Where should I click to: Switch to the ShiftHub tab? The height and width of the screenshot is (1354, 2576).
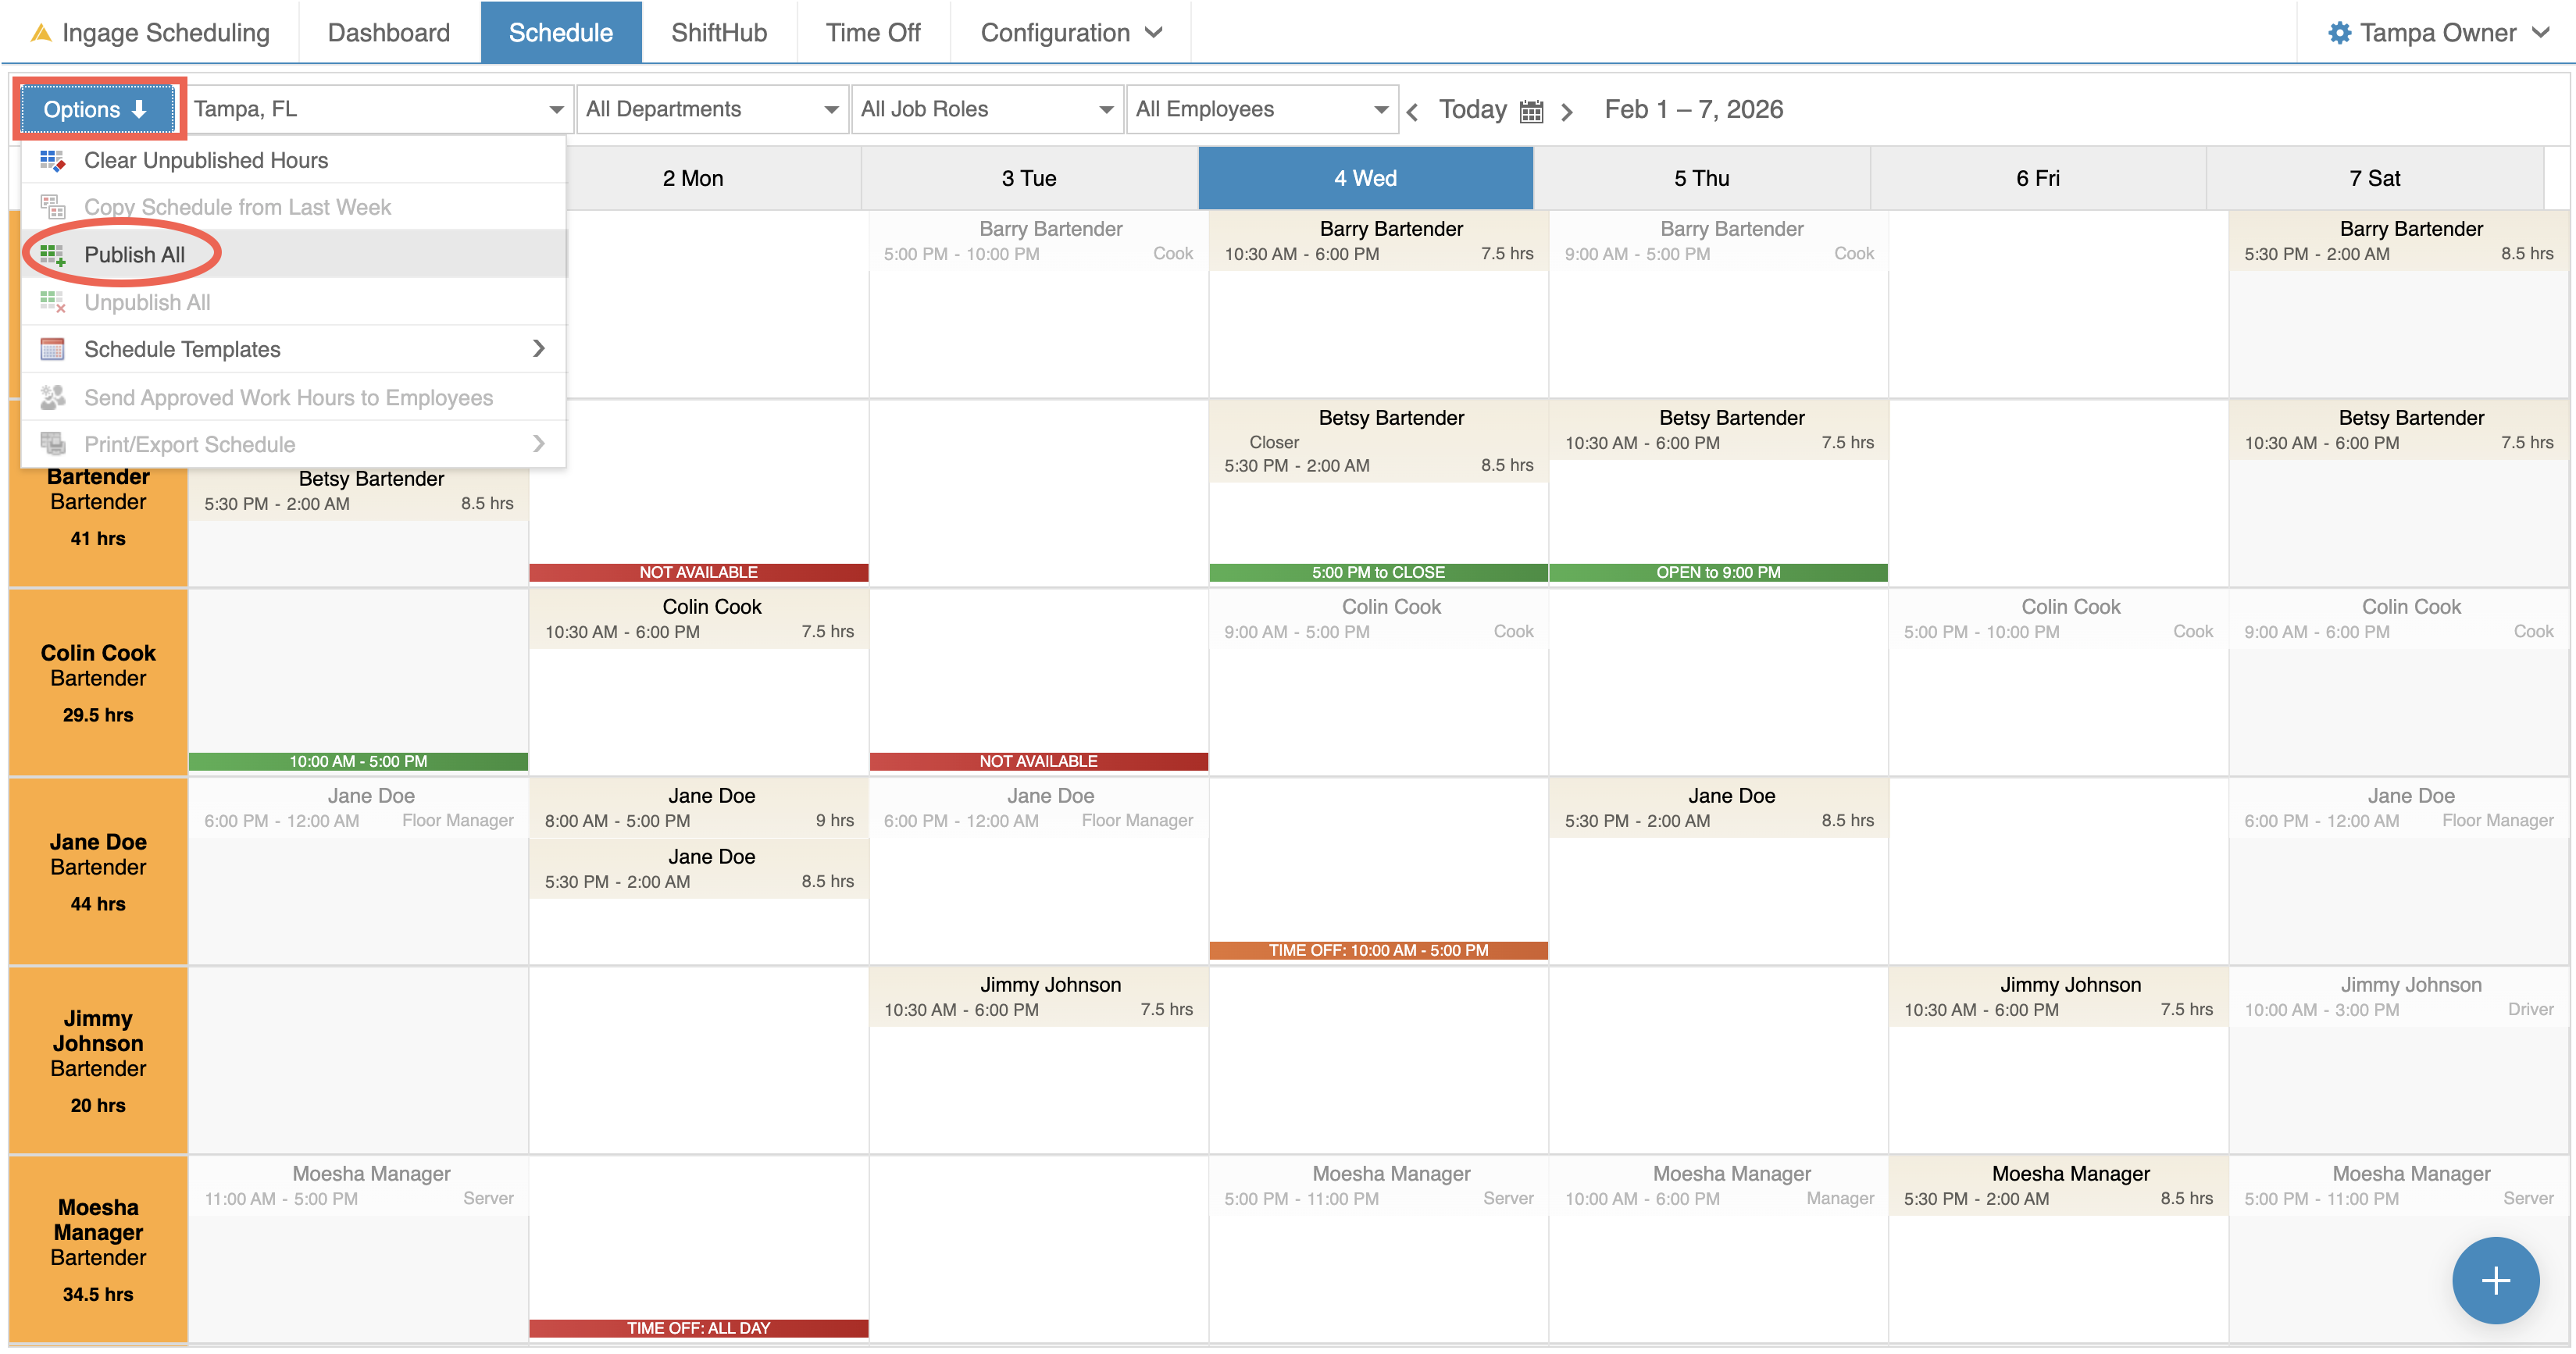coord(718,33)
